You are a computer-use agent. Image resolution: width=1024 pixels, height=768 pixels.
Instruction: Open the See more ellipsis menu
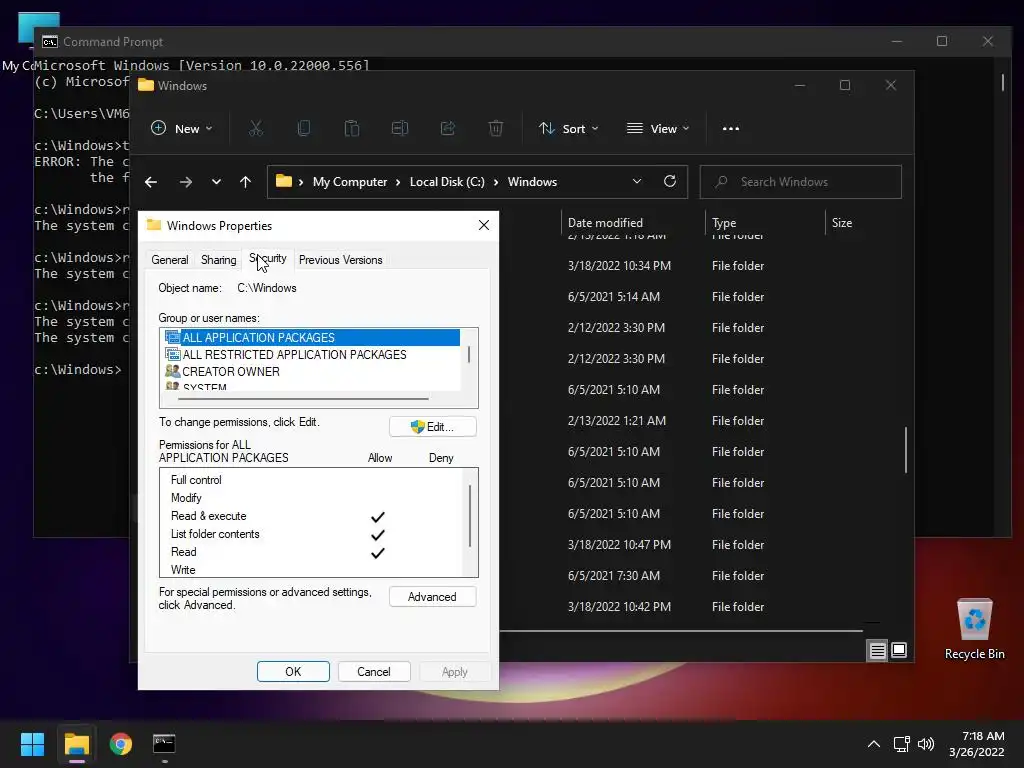(x=731, y=129)
